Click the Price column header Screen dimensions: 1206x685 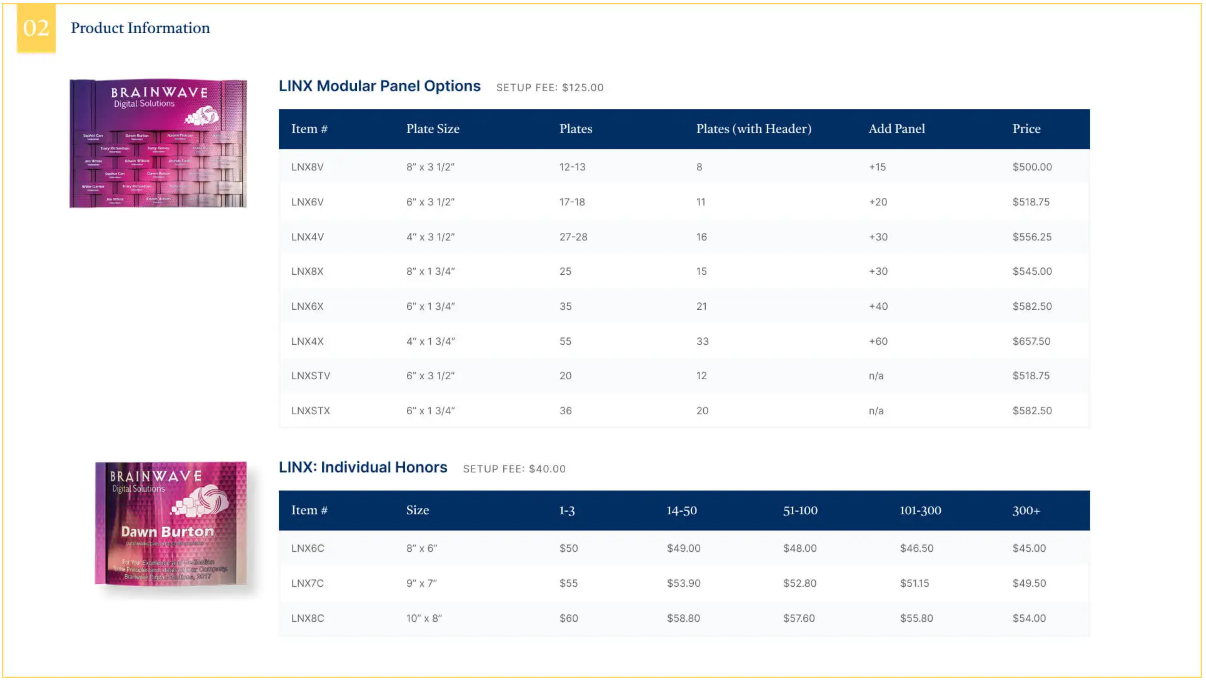click(1026, 129)
